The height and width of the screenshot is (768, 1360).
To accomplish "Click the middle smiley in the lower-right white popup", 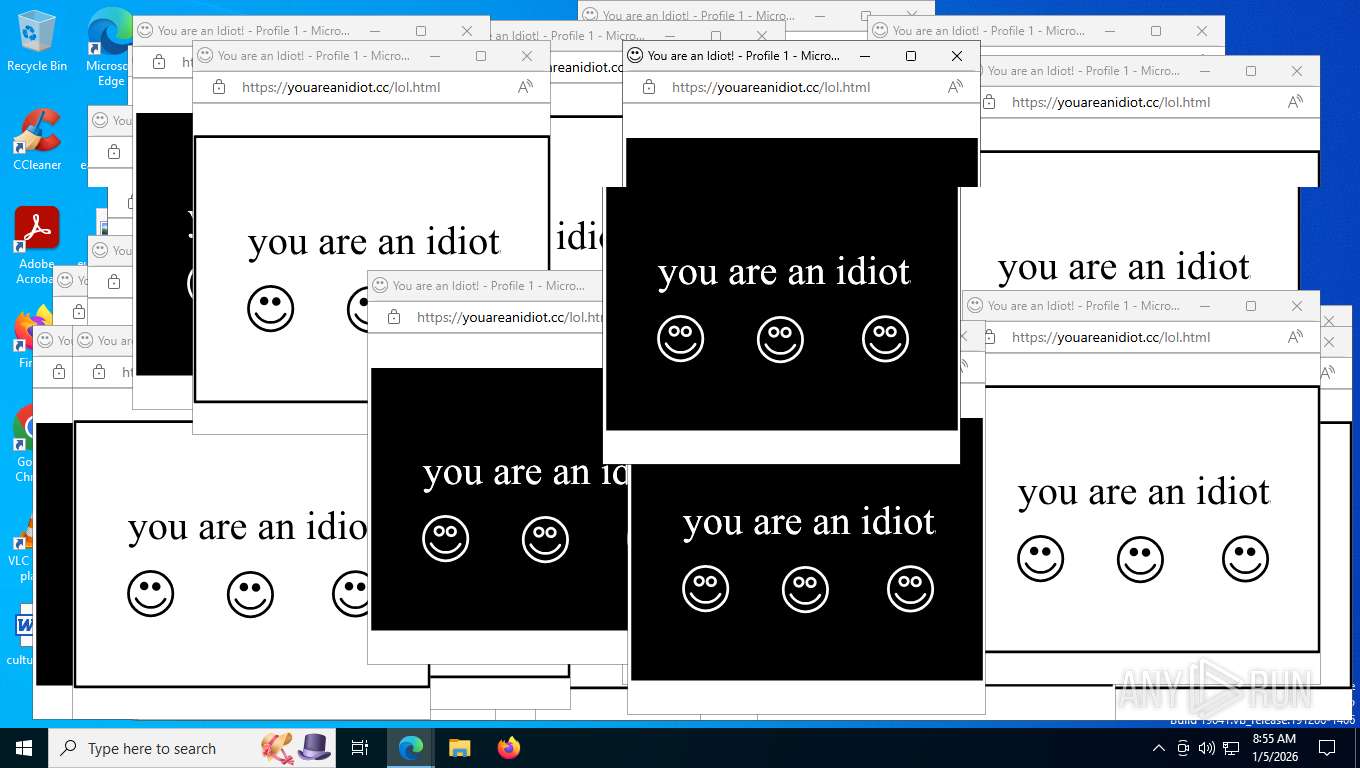I will coord(1140,559).
